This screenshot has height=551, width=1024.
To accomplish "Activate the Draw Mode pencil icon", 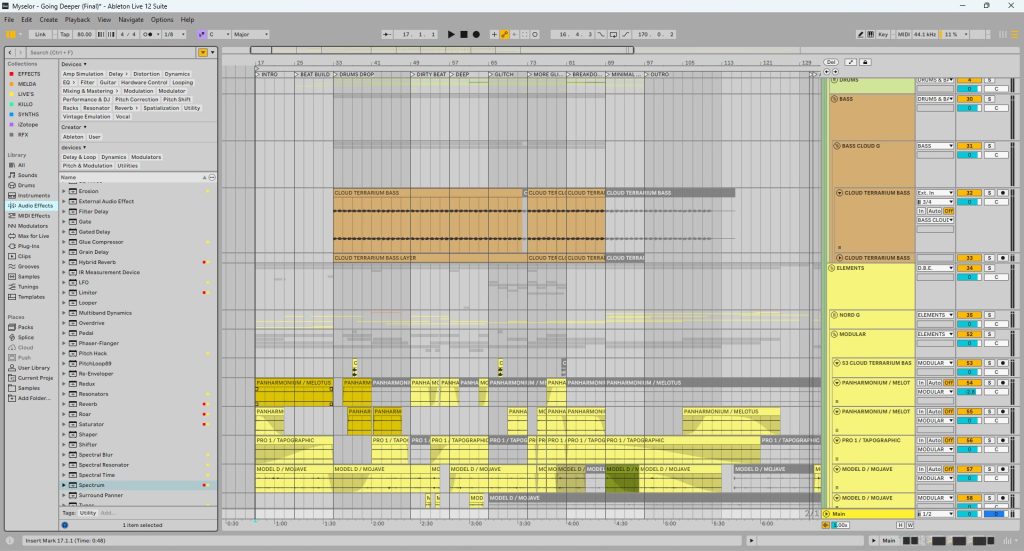I will coord(860,34).
